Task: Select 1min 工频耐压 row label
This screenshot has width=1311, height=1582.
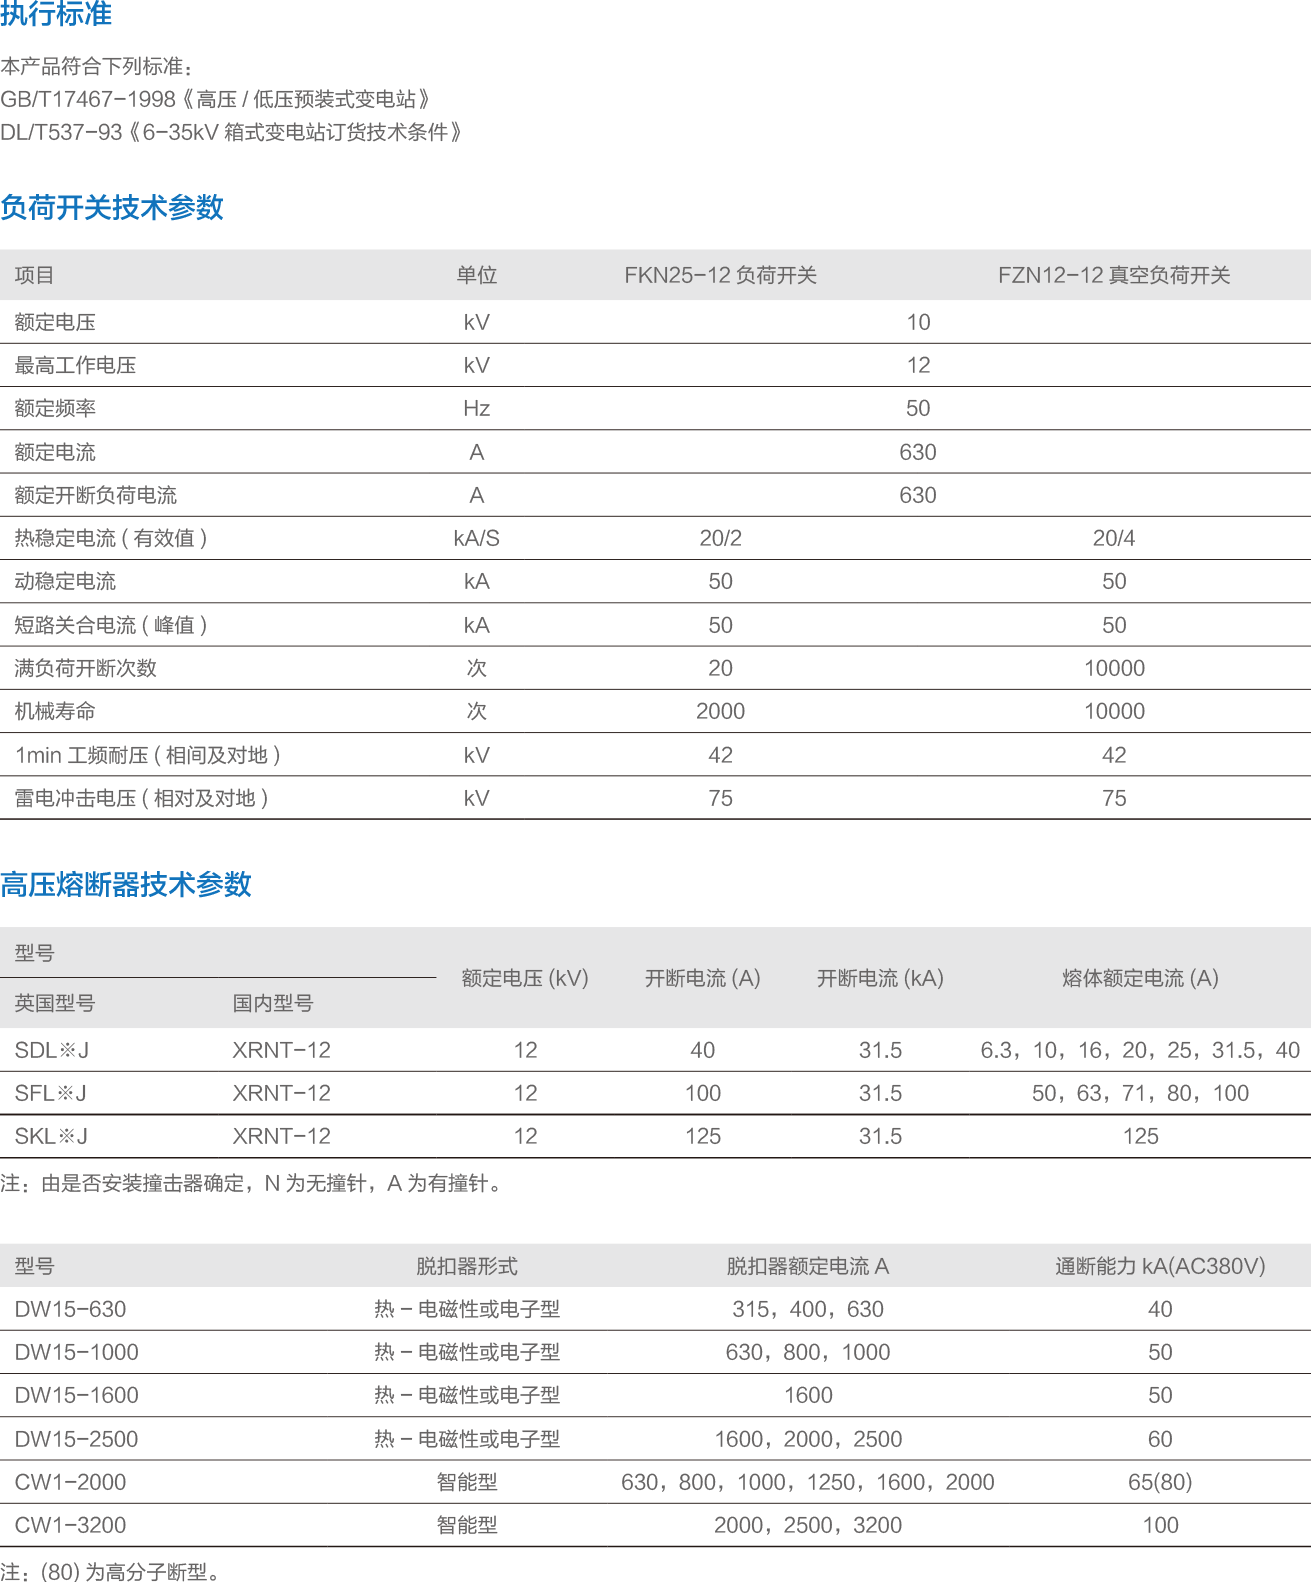Action: 148,755
